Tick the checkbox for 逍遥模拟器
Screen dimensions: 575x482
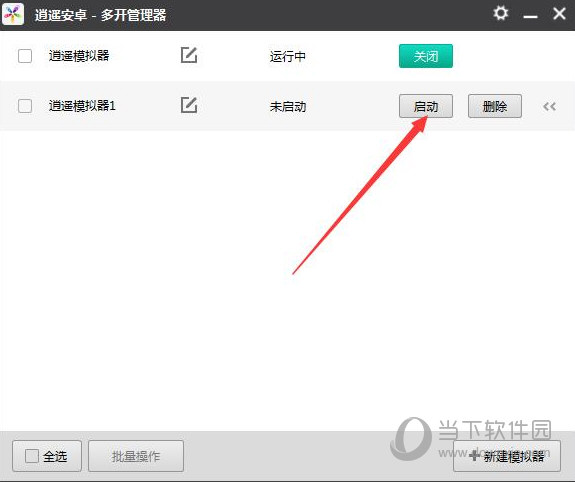pyautogui.click(x=25, y=56)
